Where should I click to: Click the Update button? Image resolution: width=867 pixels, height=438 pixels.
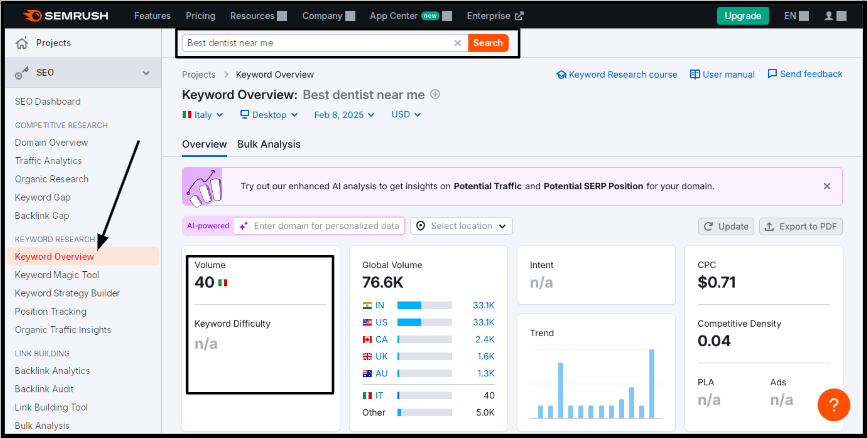(x=726, y=226)
